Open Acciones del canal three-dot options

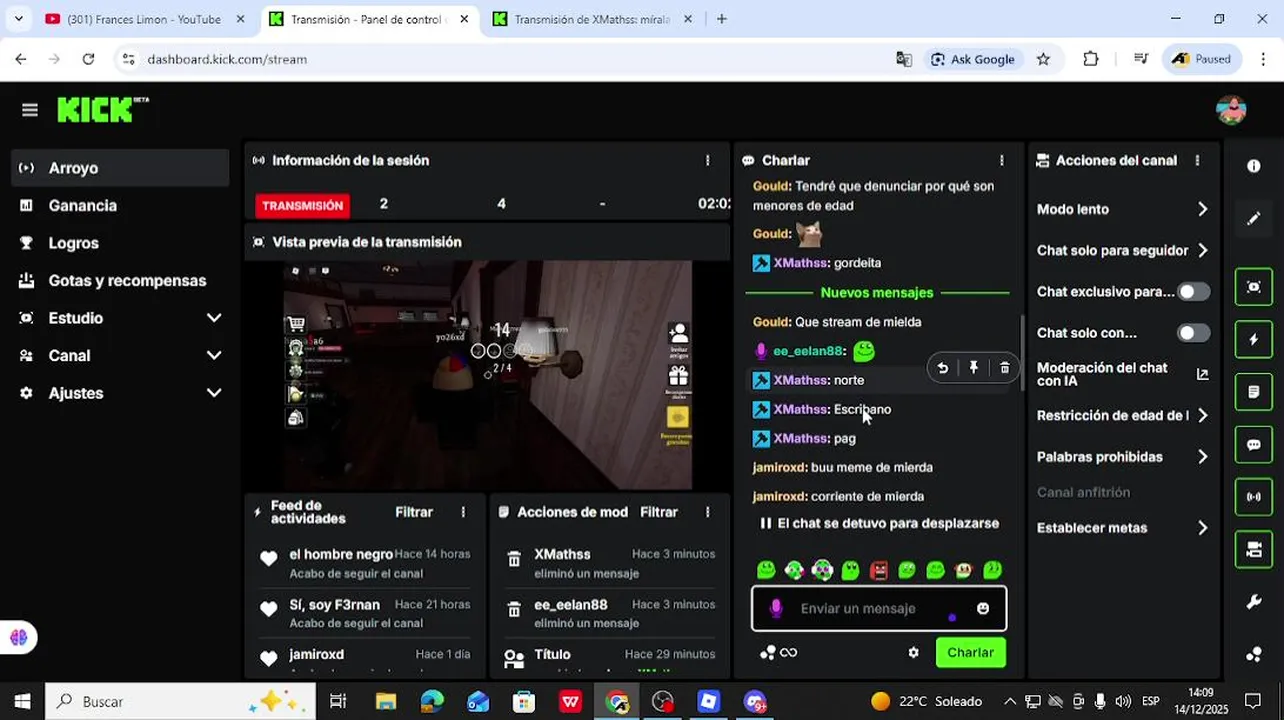point(1197,160)
